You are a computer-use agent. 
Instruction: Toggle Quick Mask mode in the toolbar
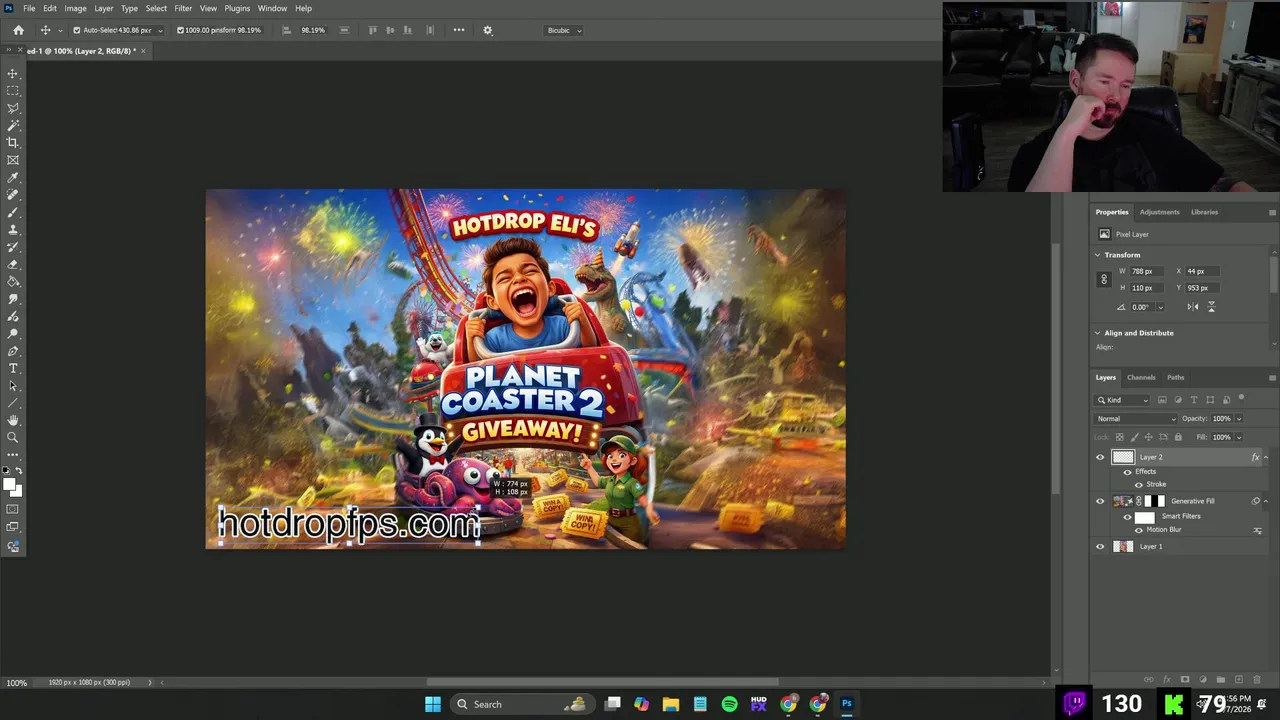(x=13, y=510)
